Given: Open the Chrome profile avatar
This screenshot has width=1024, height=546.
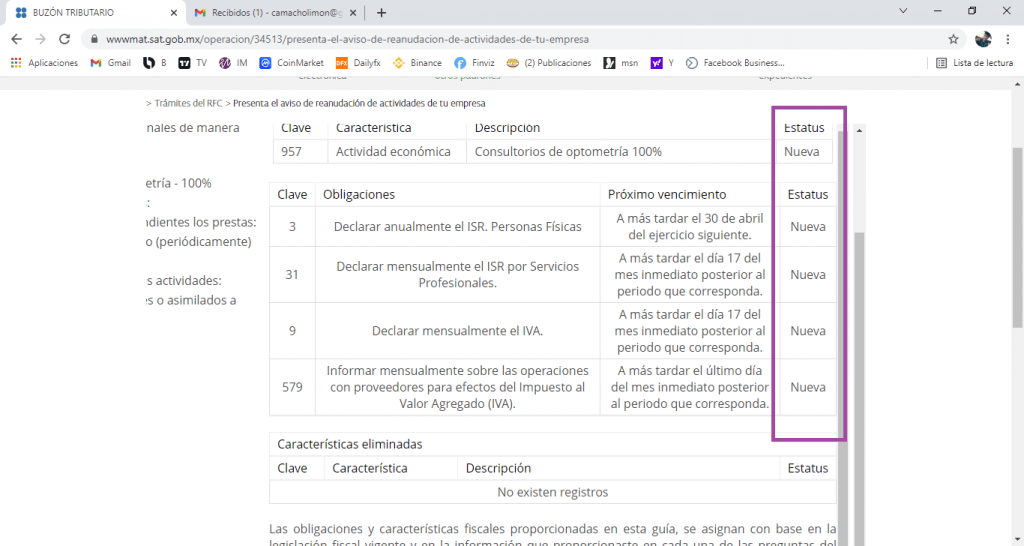Looking at the screenshot, I should (x=984, y=39).
